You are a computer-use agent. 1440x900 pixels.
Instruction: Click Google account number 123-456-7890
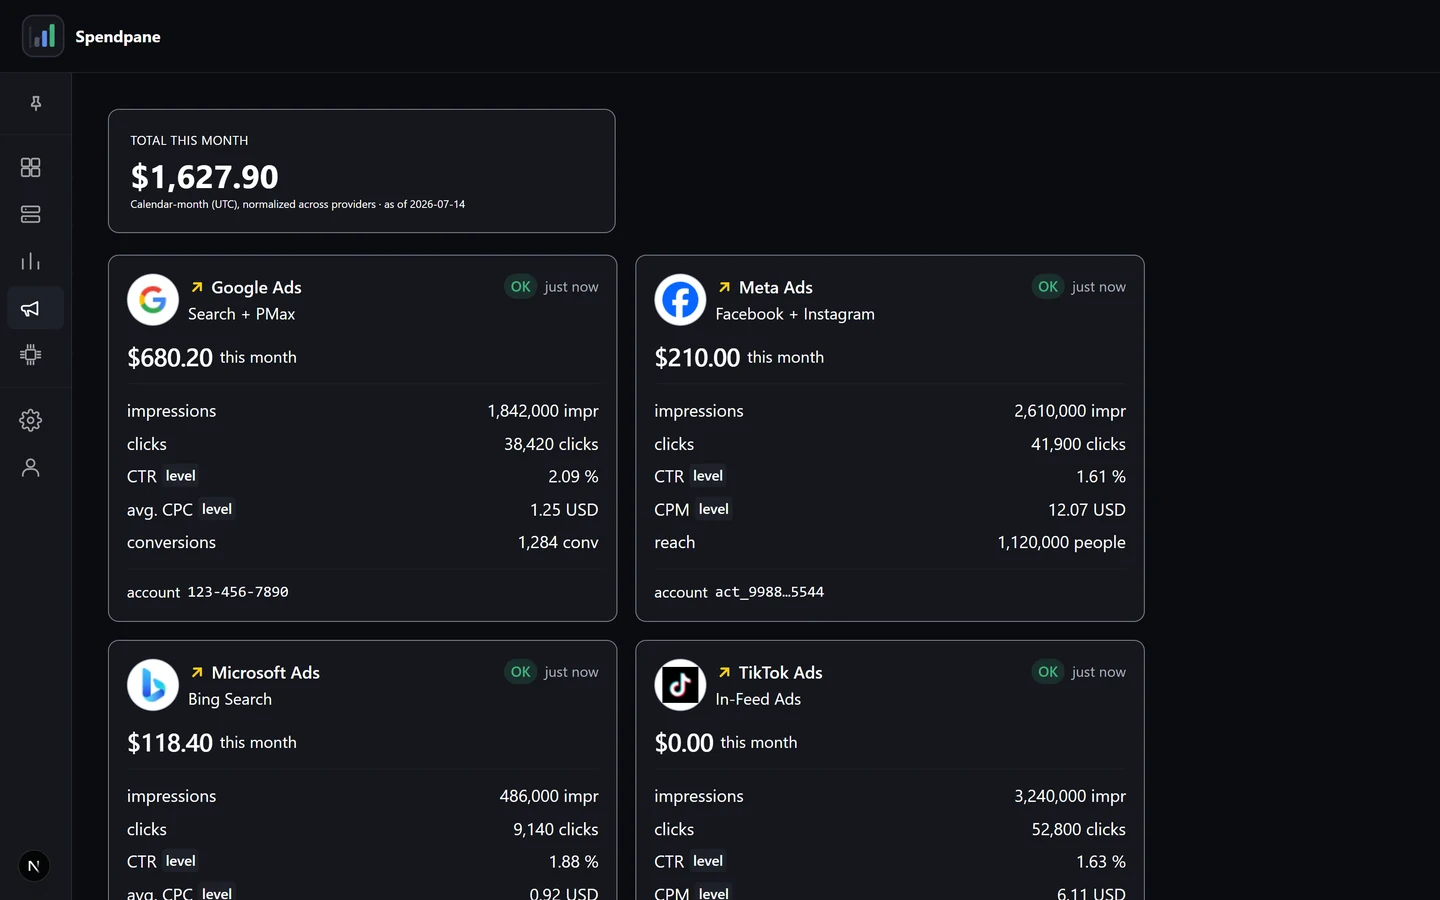tap(238, 592)
